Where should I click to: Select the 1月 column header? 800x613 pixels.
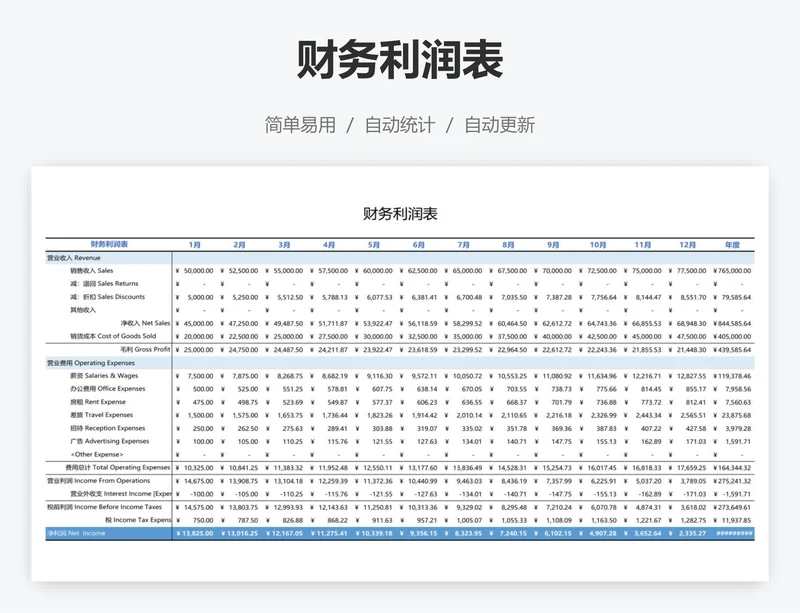[194, 245]
